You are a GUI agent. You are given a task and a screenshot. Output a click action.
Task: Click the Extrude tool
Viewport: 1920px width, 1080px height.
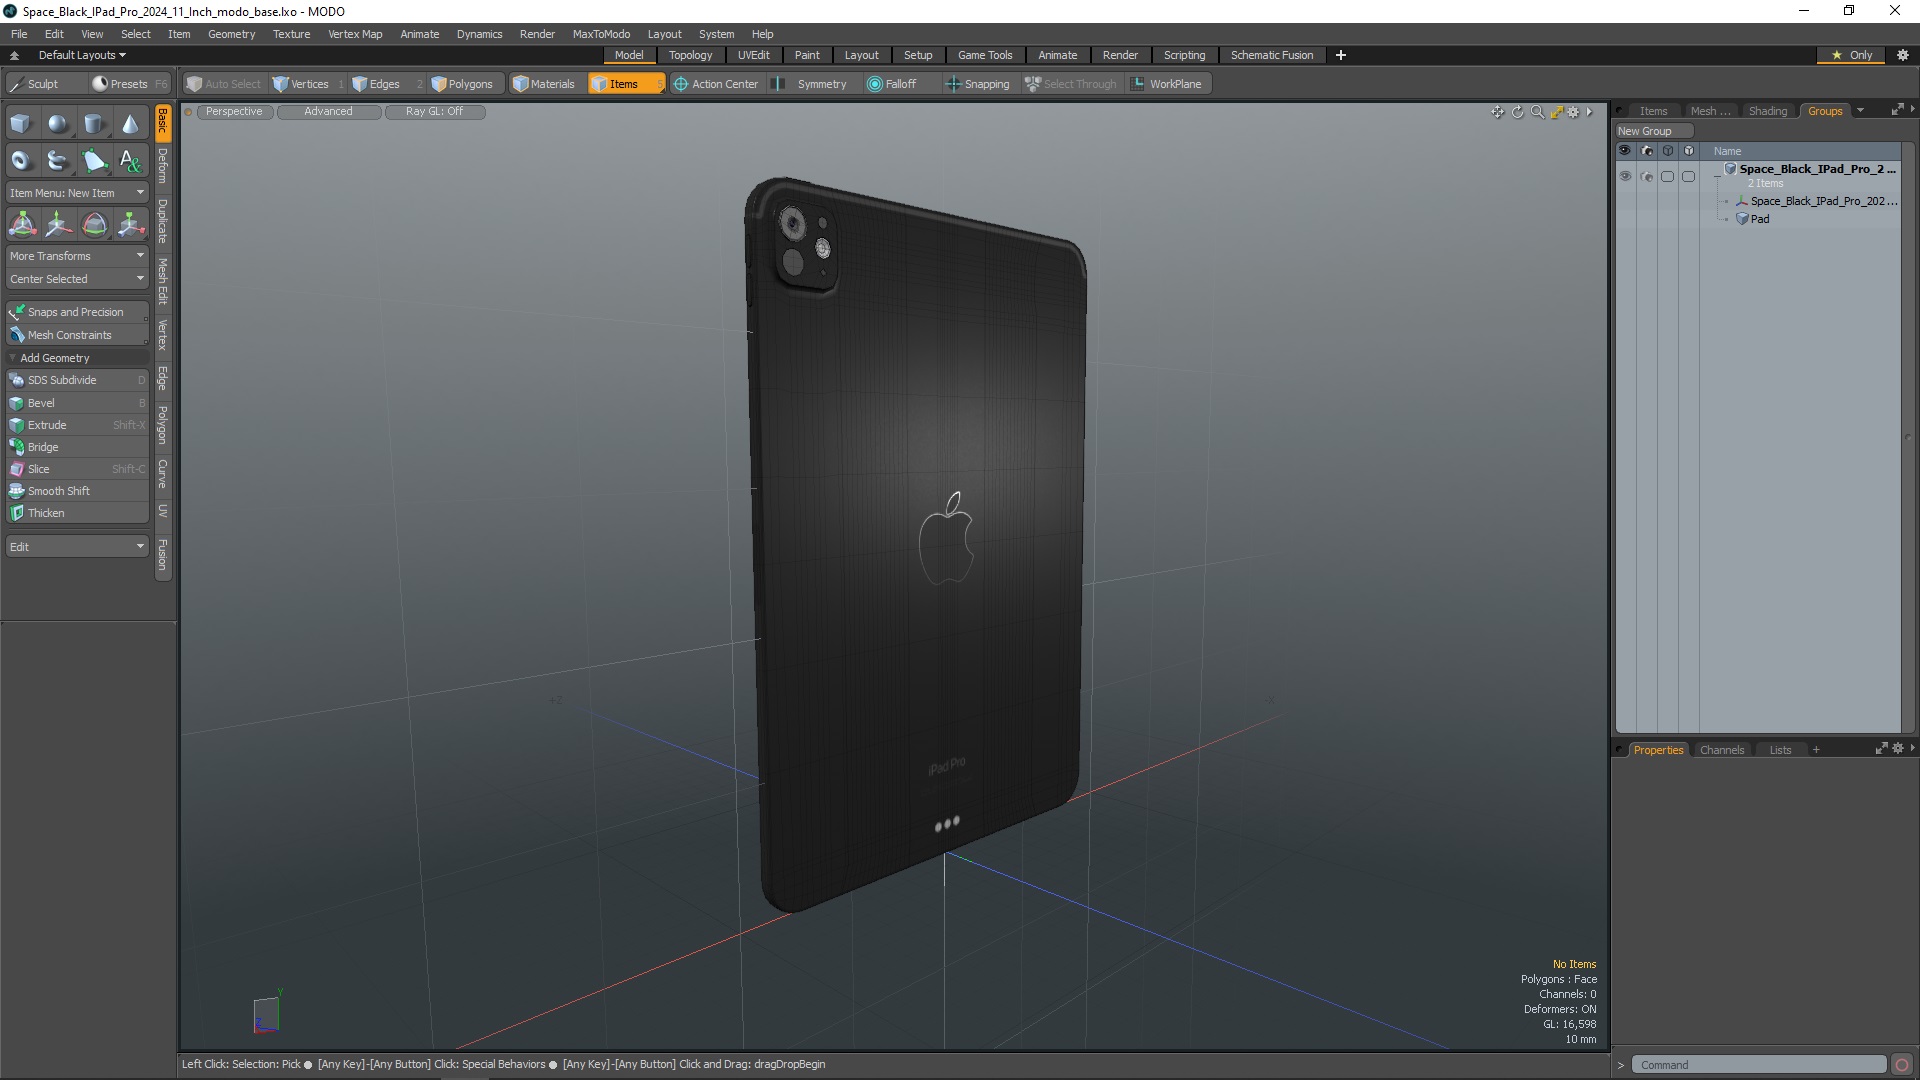77,425
